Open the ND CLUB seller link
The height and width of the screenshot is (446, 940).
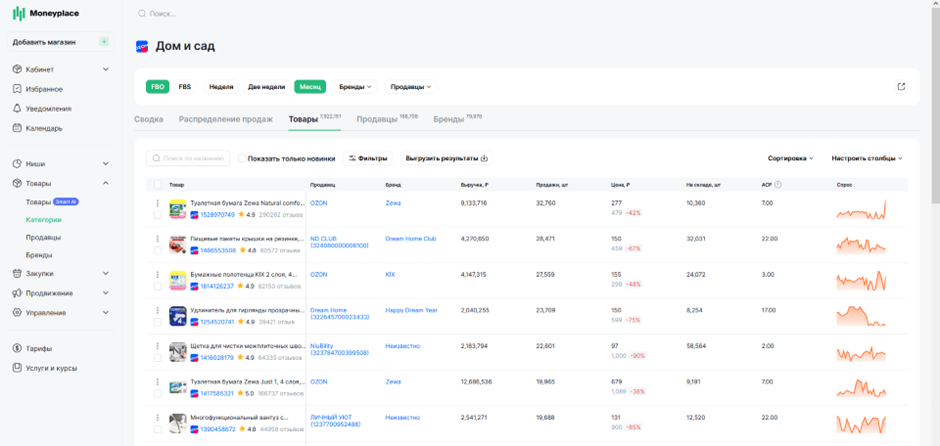(339, 242)
